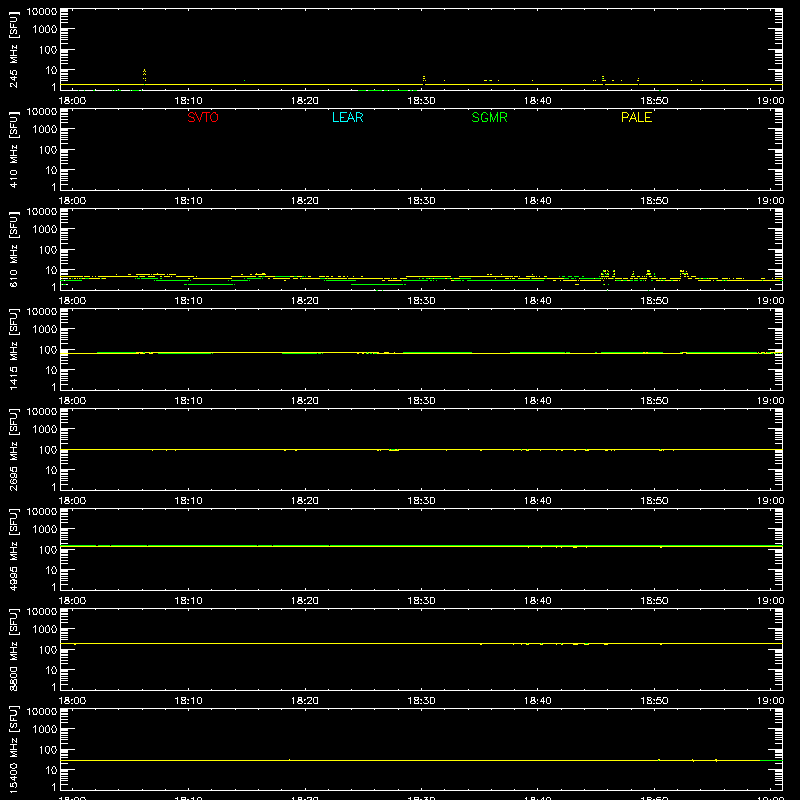Click 18:20 under the 8800 MHz panel
Viewport: 800px width, 800px height.
tap(305, 701)
